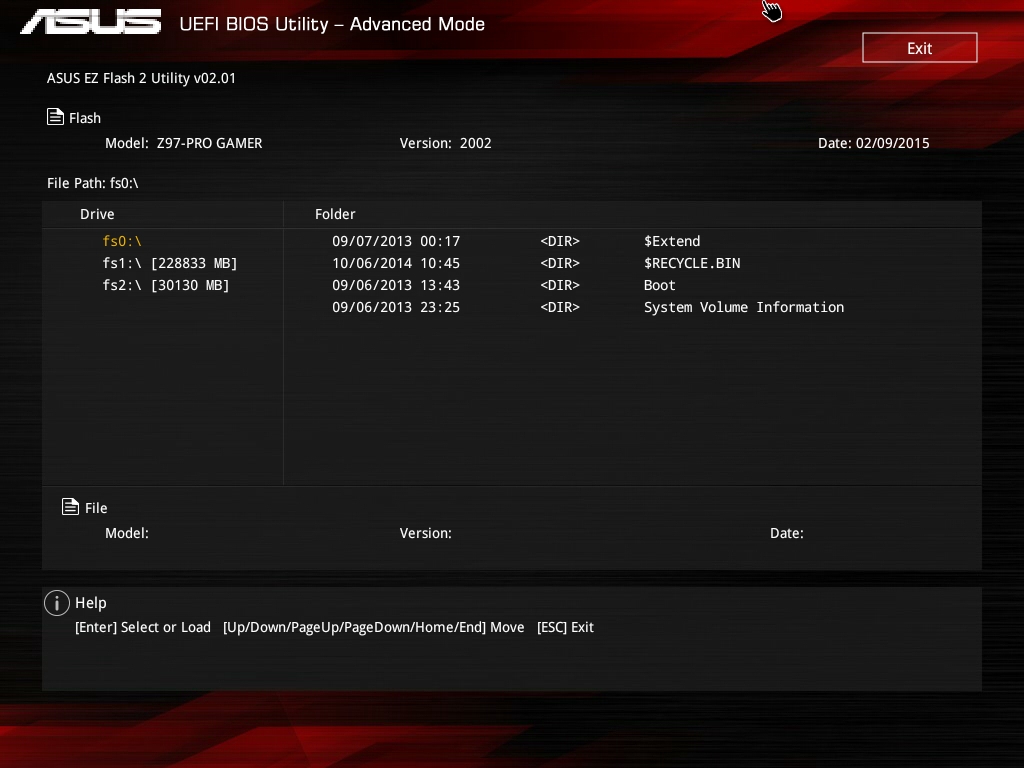Select drive fs0:\
Image resolution: width=1024 pixels, height=768 pixels.
[122, 241]
